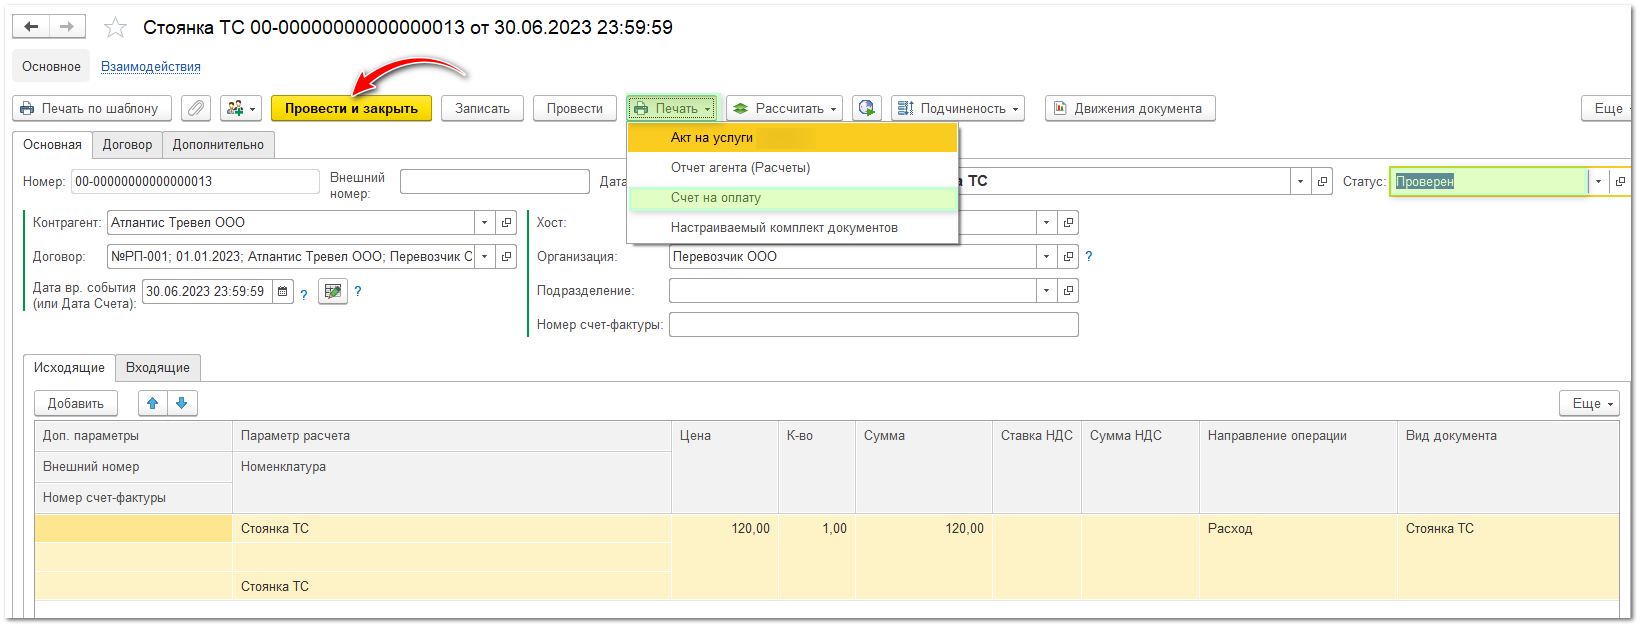The image size is (1640, 627).
Task: Click the table icon beside event date
Action: [x=333, y=291]
